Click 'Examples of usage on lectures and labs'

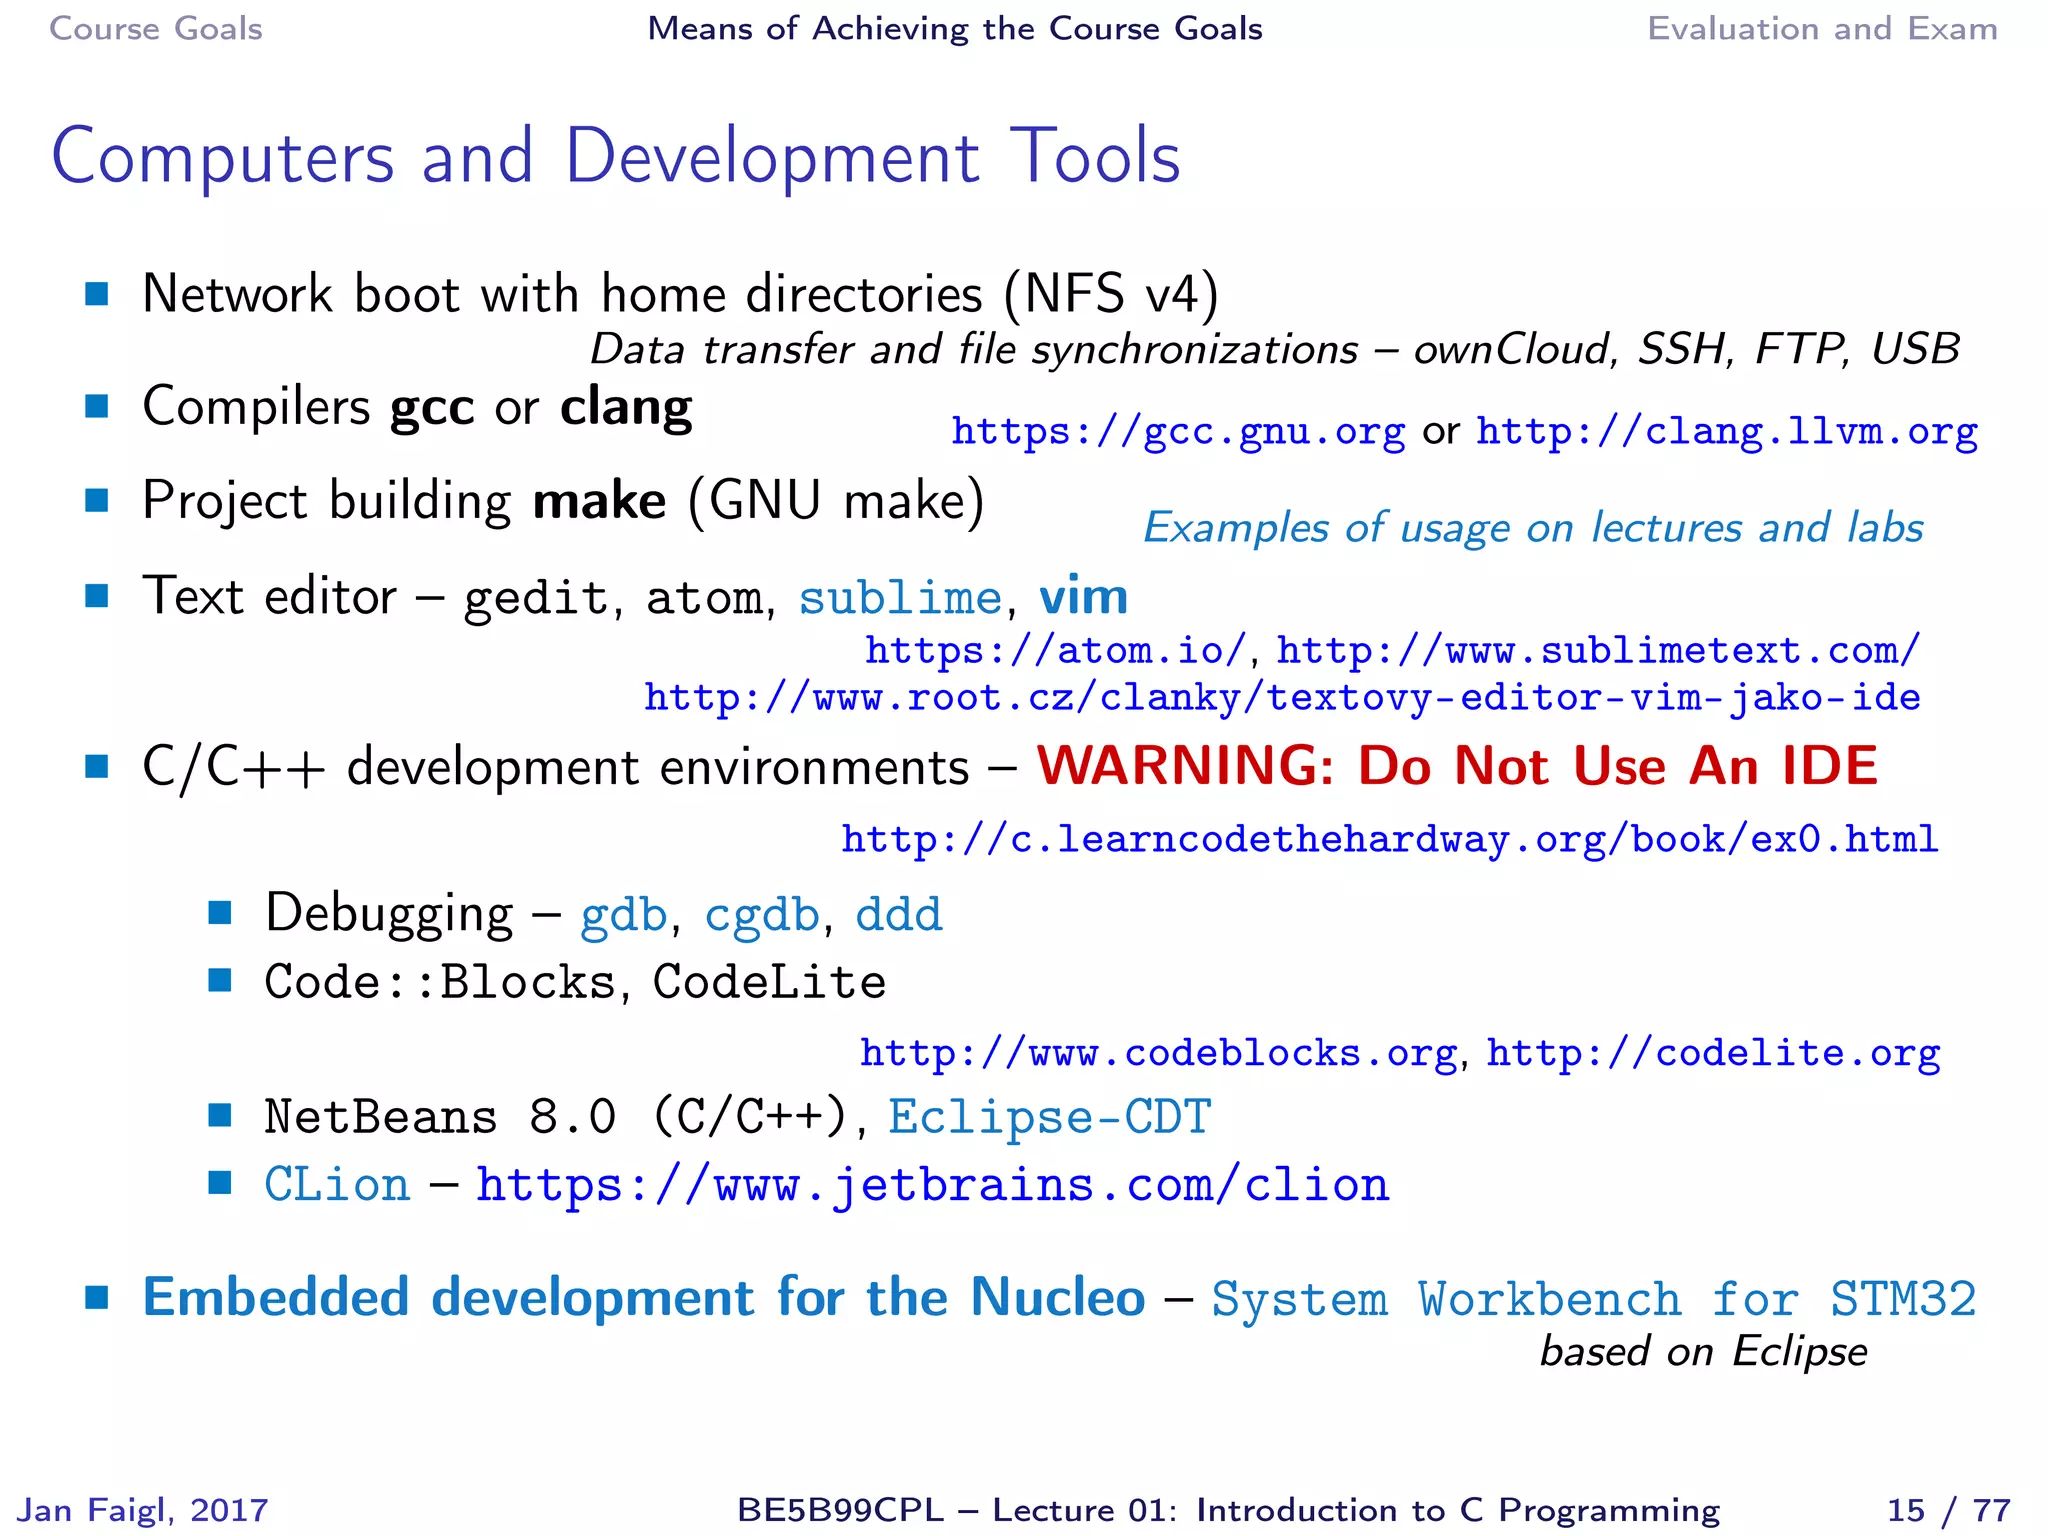pos(1533,527)
